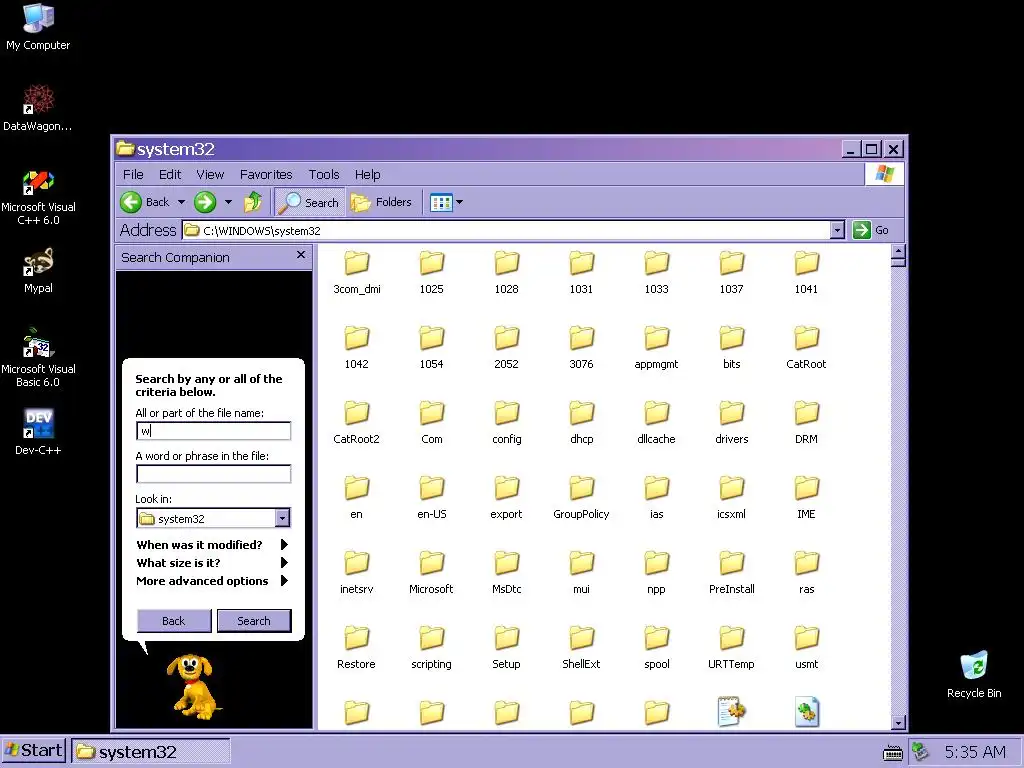Select the dllcache folder

tap(656, 421)
